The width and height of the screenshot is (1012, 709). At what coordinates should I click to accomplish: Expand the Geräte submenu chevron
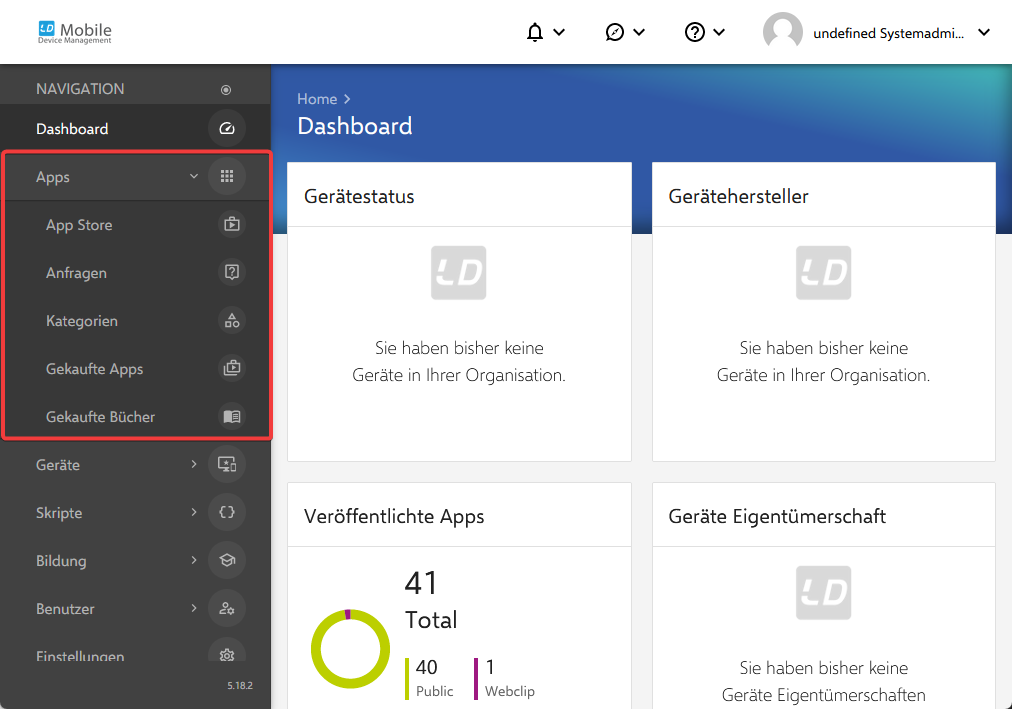coord(194,464)
